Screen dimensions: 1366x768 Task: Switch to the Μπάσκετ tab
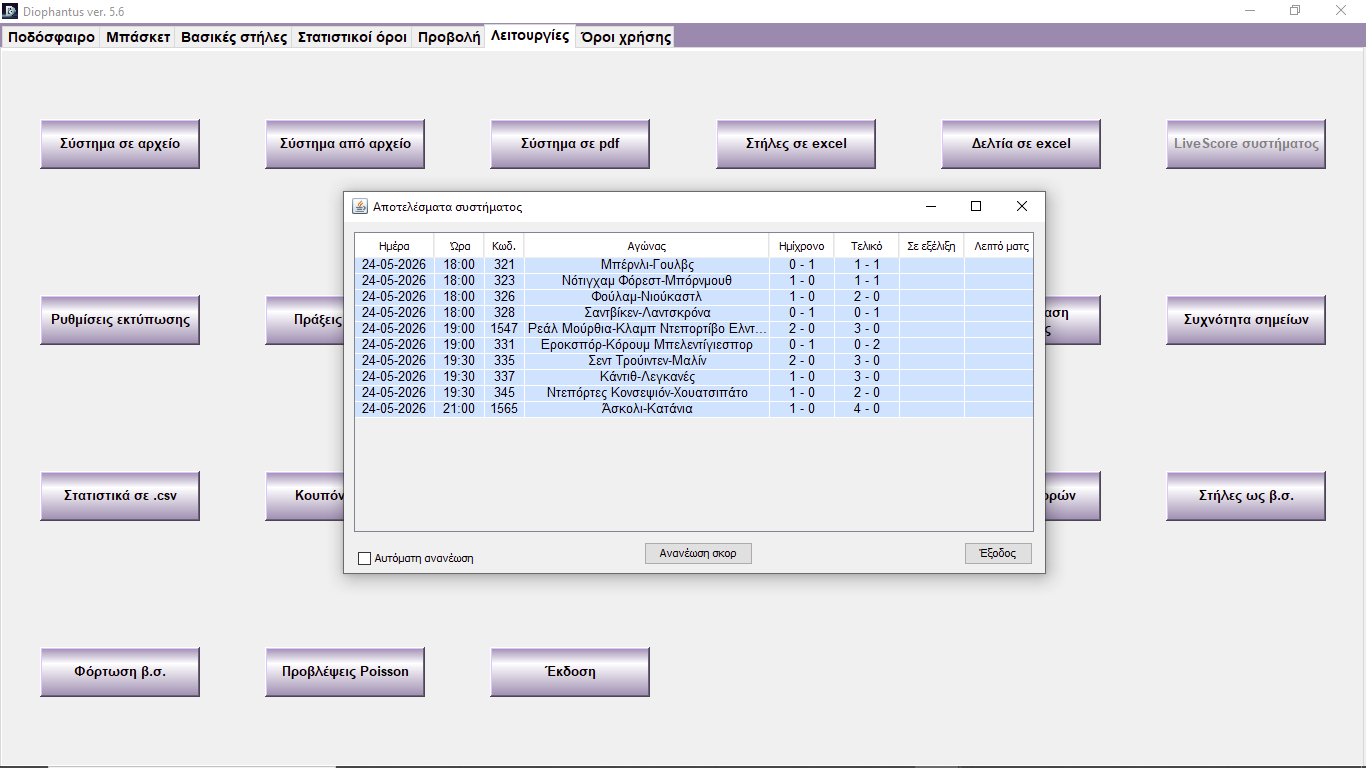138,37
